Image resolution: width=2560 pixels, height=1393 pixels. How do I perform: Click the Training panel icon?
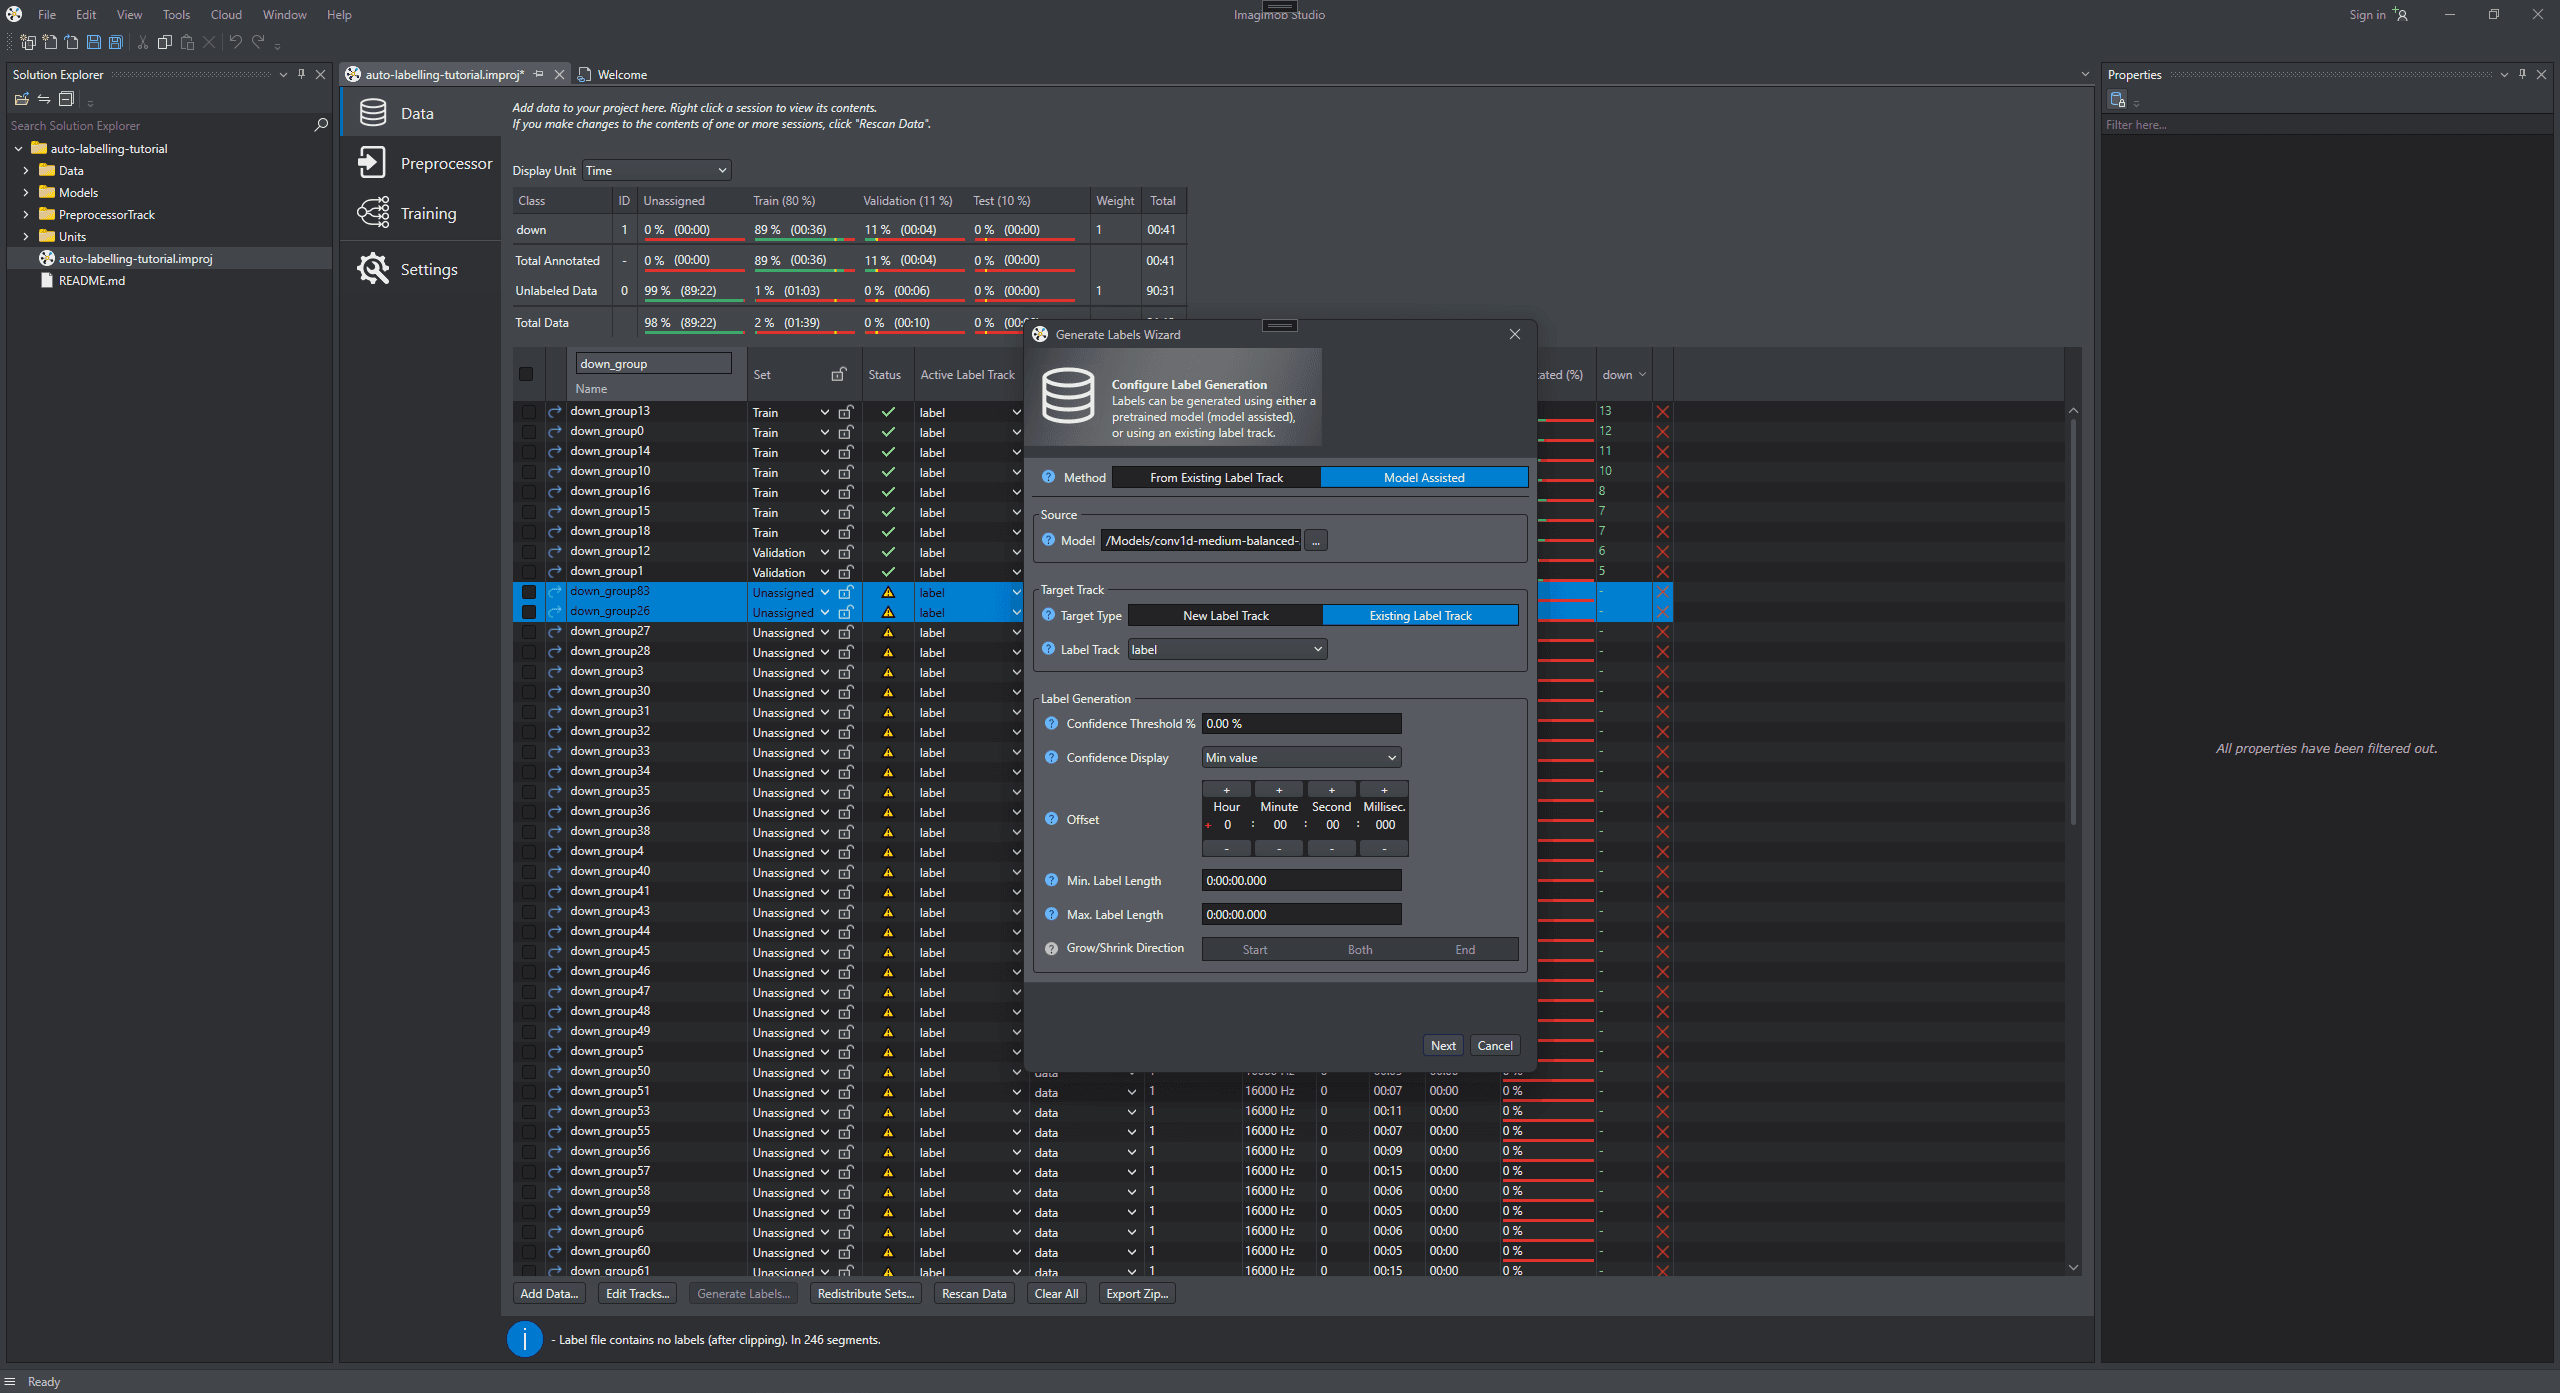[x=372, y=211]
